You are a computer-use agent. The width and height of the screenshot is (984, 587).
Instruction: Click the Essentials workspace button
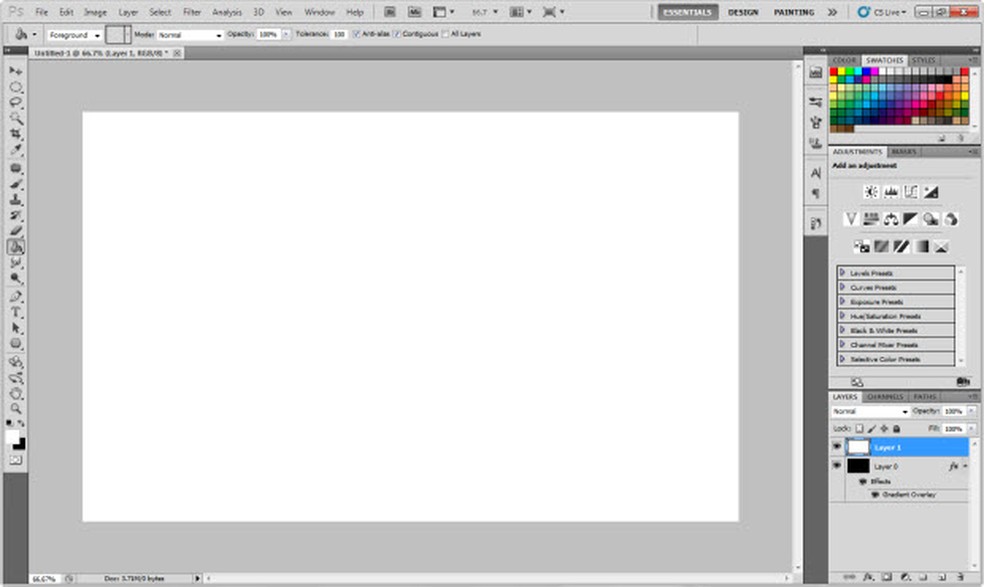pos(687,12)
